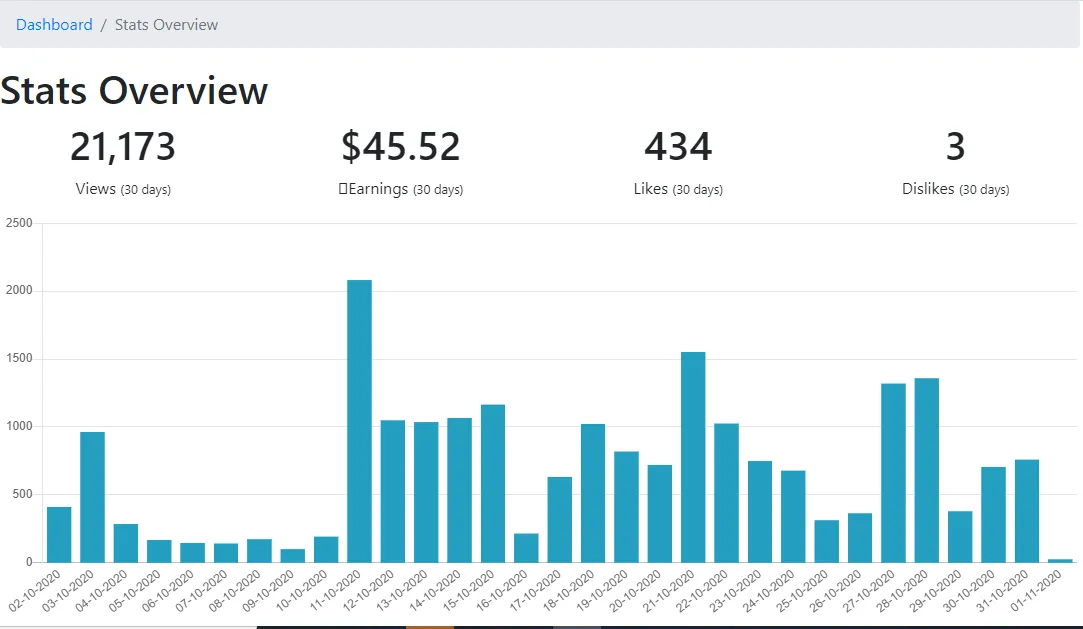The image size is (1083, 629).
Task: Select the bar for 19-10-2020
Action: (626, 507)
